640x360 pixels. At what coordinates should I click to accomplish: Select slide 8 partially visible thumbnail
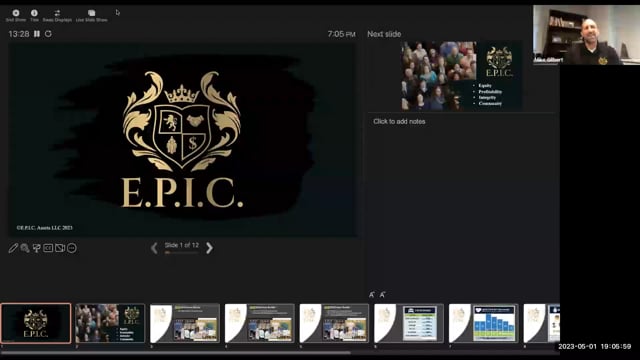(x=542, y=323)
